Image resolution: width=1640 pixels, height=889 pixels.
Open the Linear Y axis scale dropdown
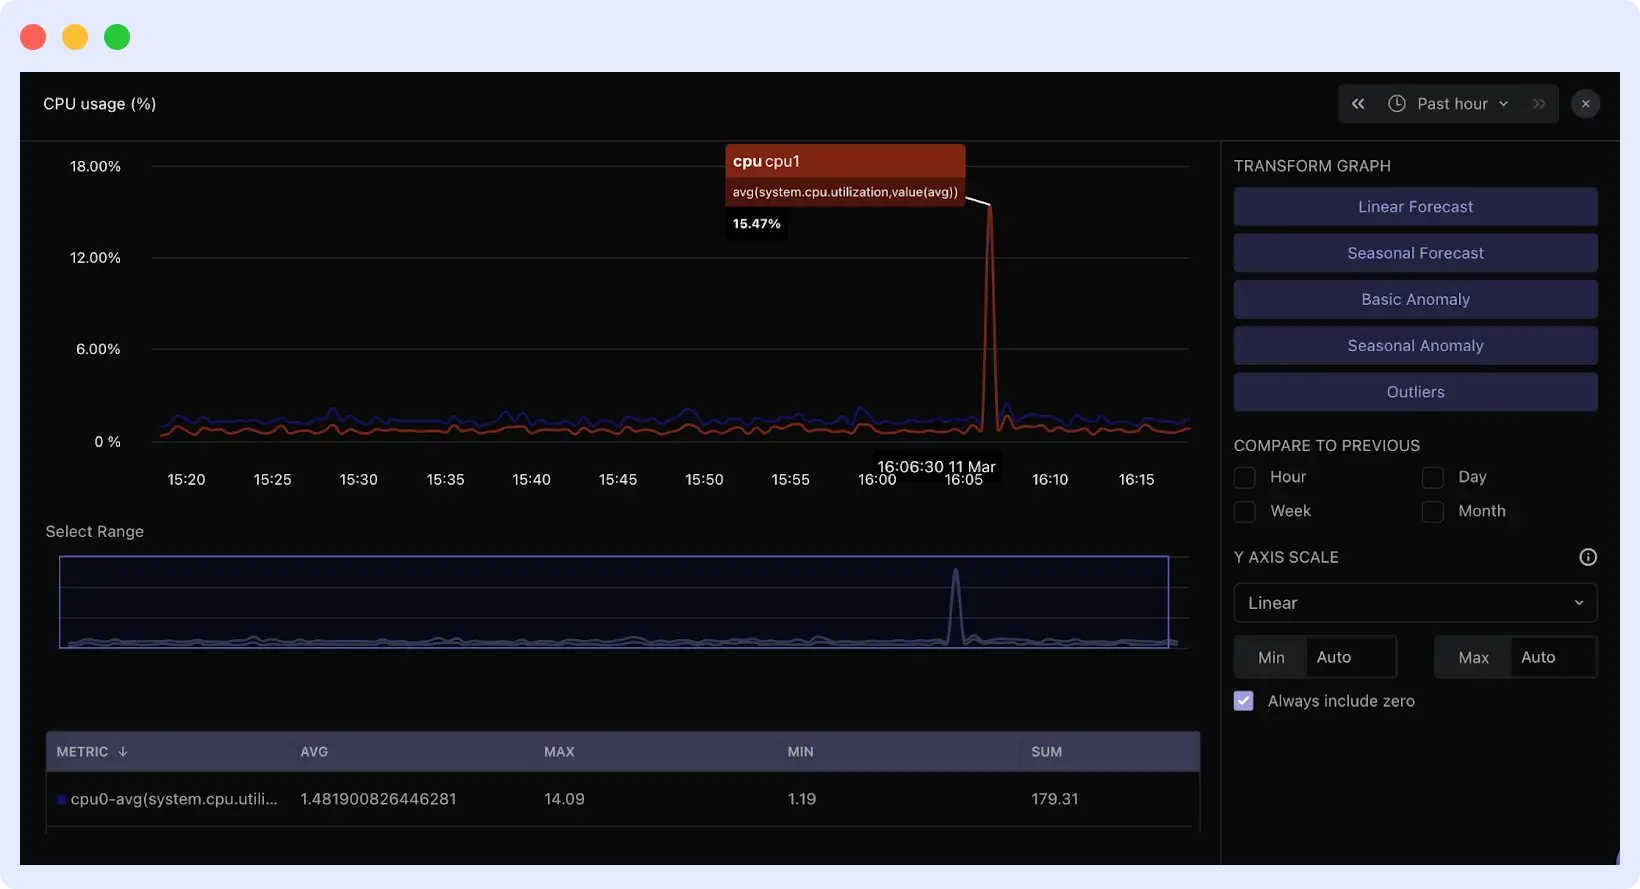point(1415,603)
